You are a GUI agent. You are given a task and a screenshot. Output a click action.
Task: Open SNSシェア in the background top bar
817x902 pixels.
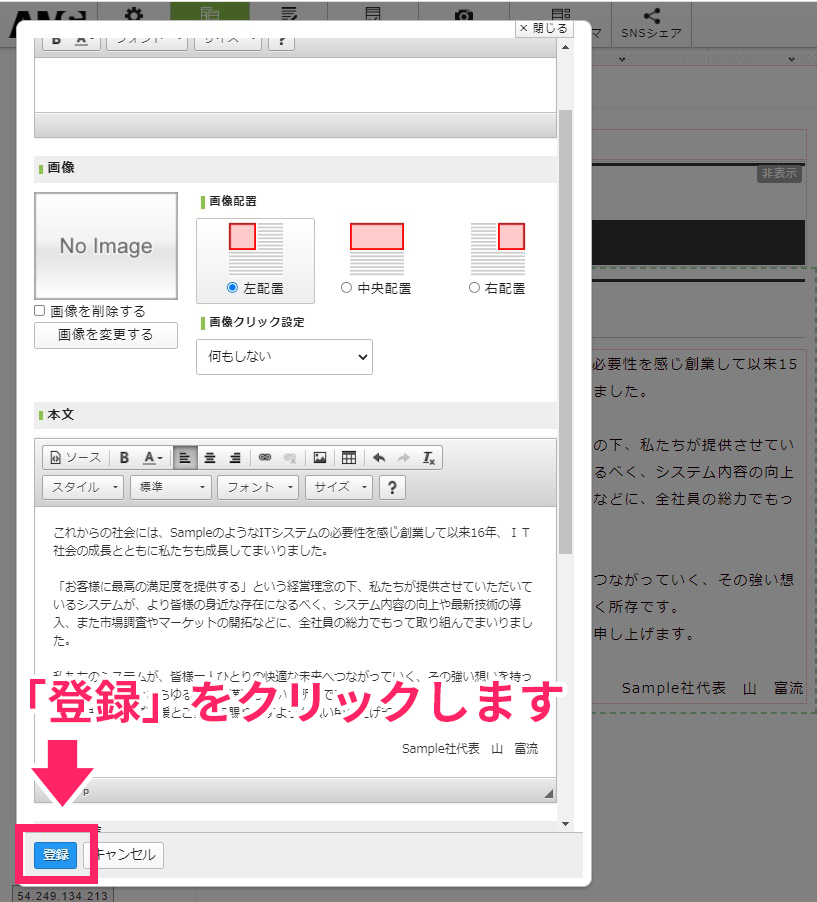(x=651, y=24)
